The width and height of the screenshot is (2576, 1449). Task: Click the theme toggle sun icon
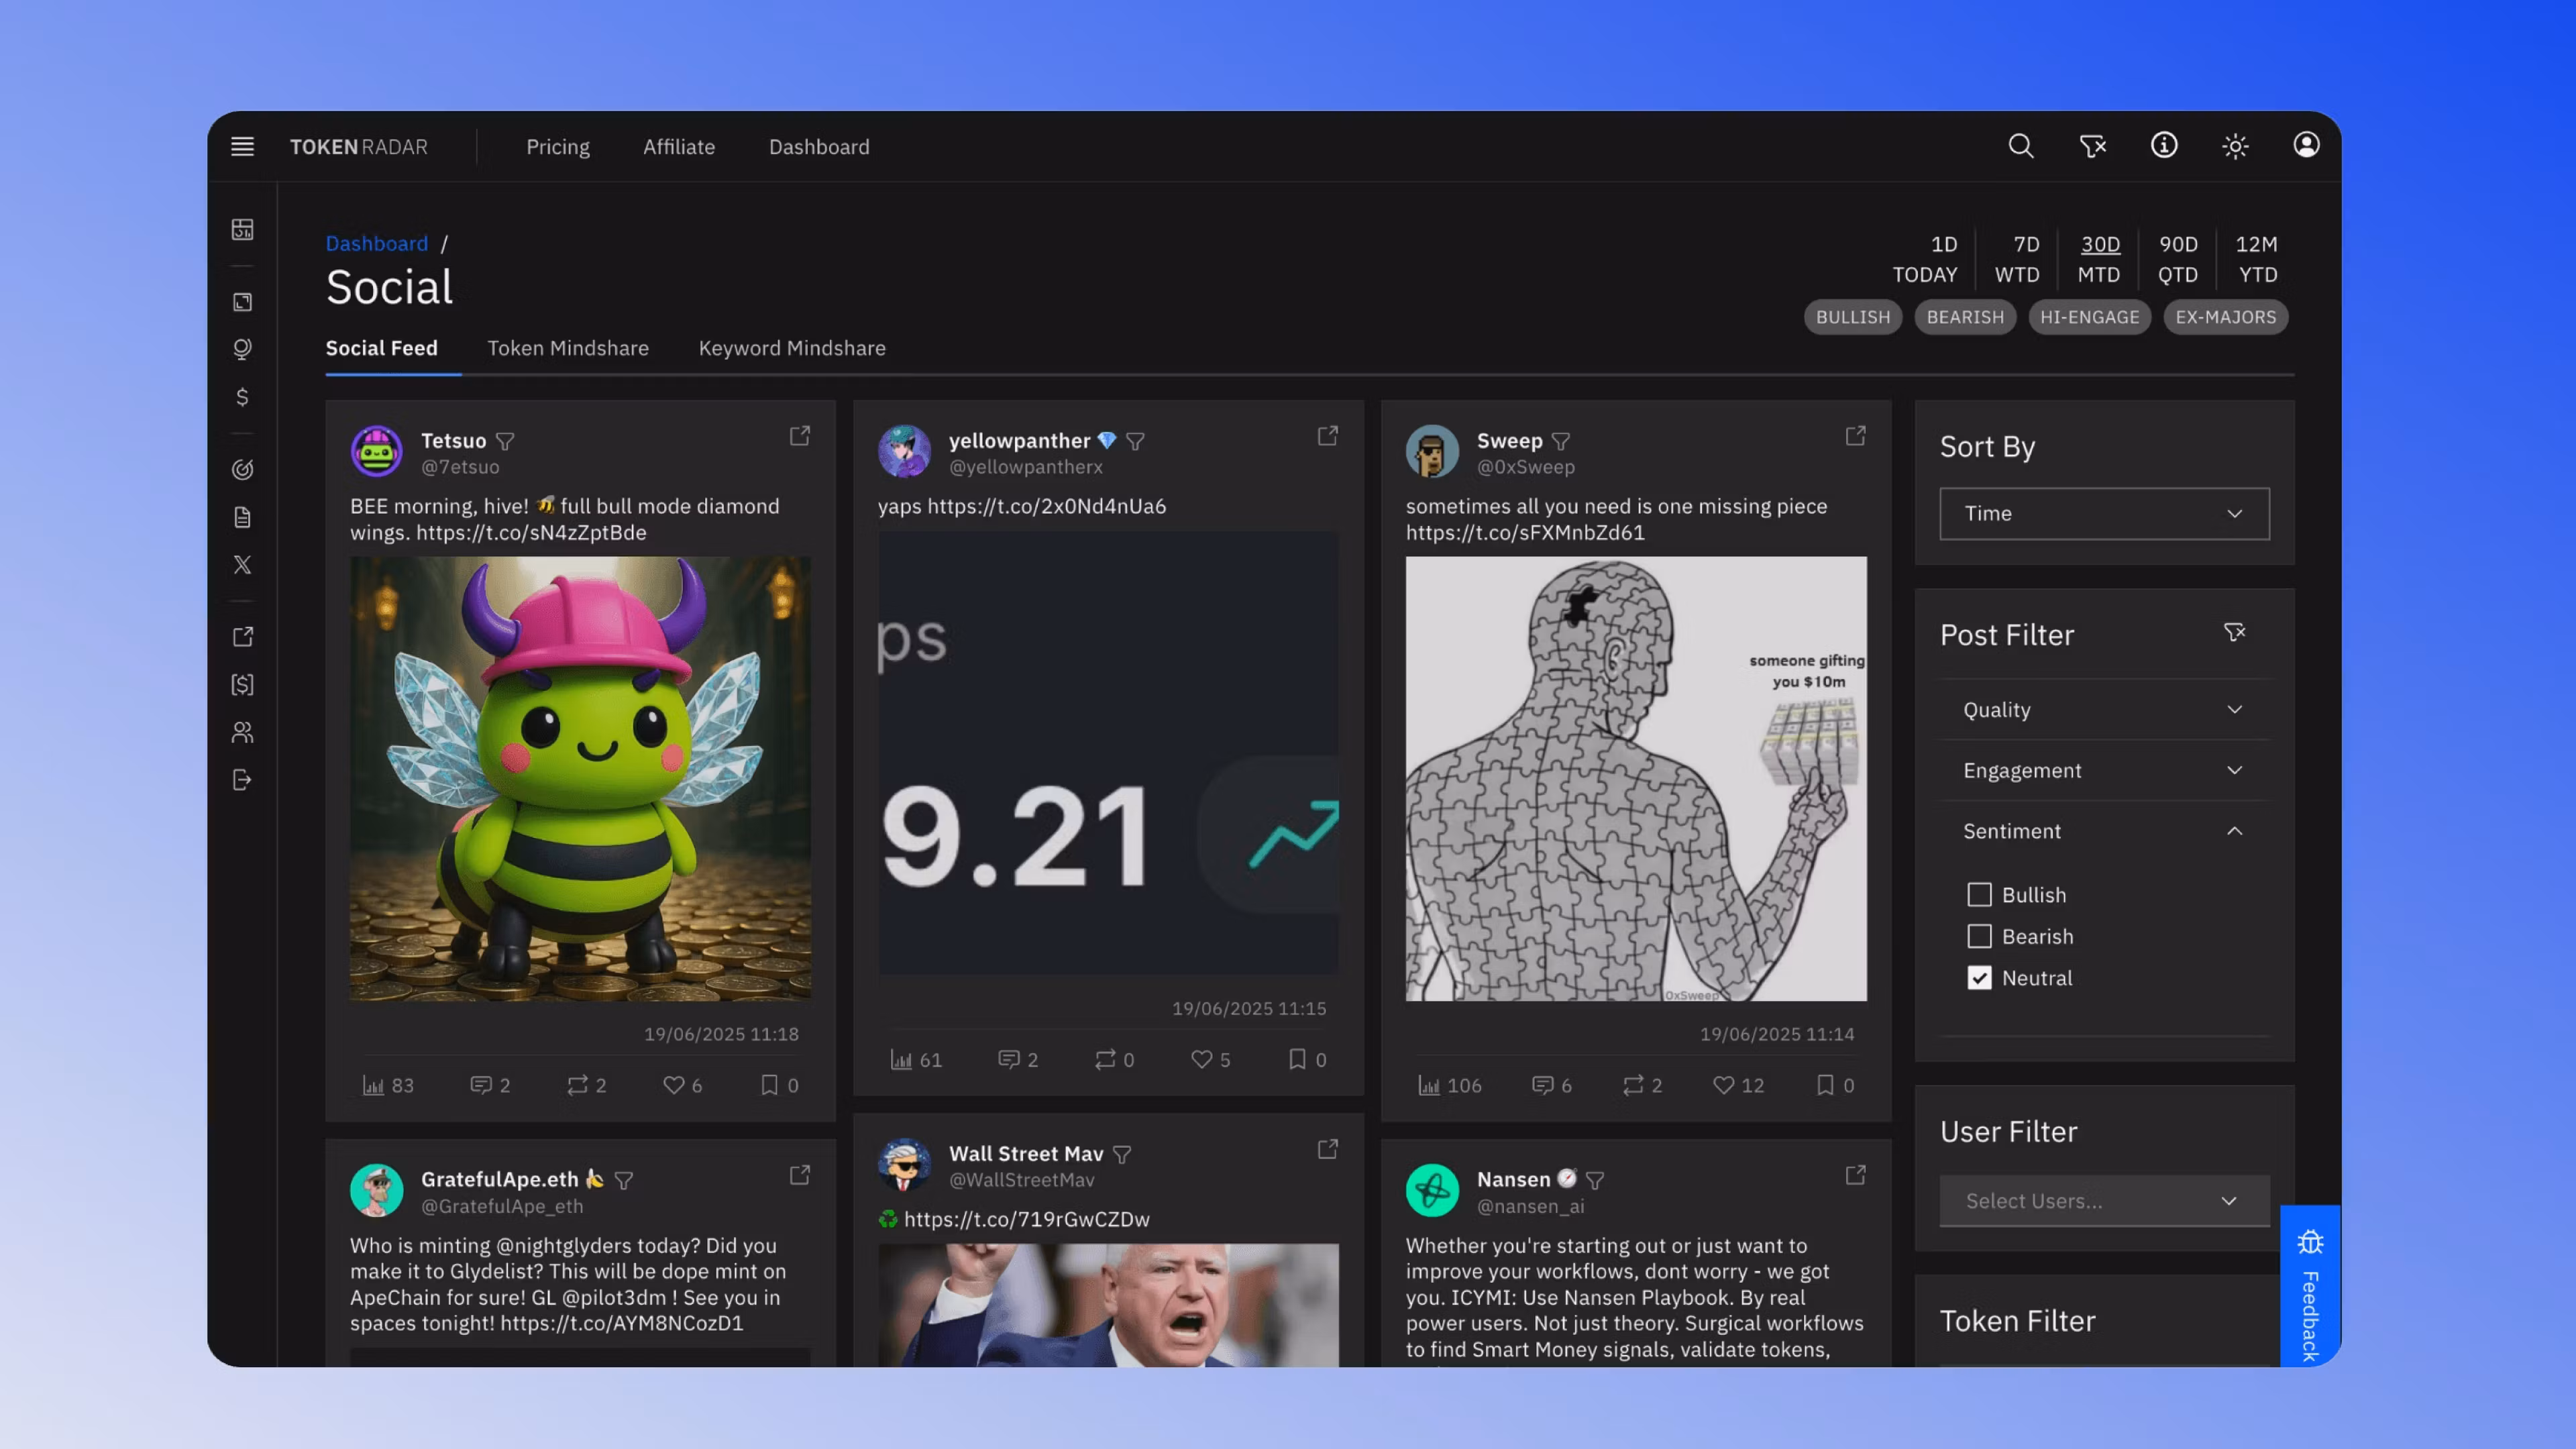click(2235, 146)
